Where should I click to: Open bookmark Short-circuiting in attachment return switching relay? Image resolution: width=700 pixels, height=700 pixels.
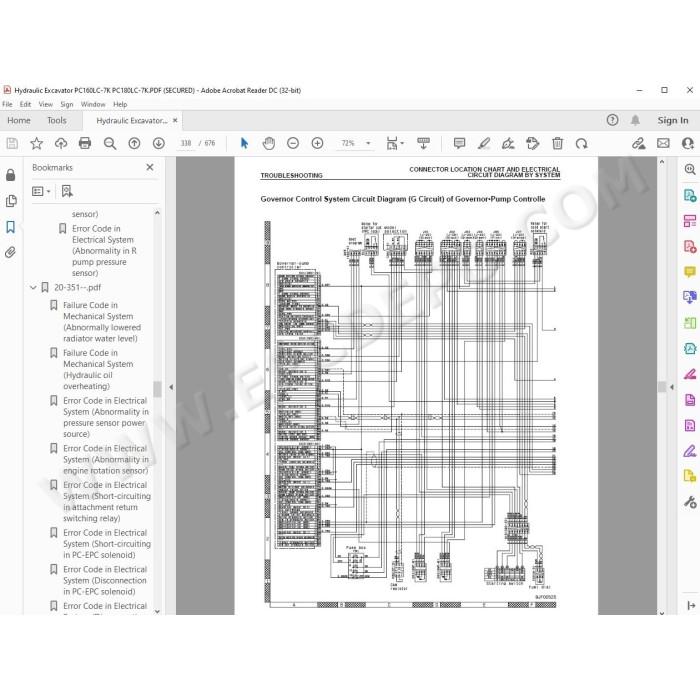107,501
